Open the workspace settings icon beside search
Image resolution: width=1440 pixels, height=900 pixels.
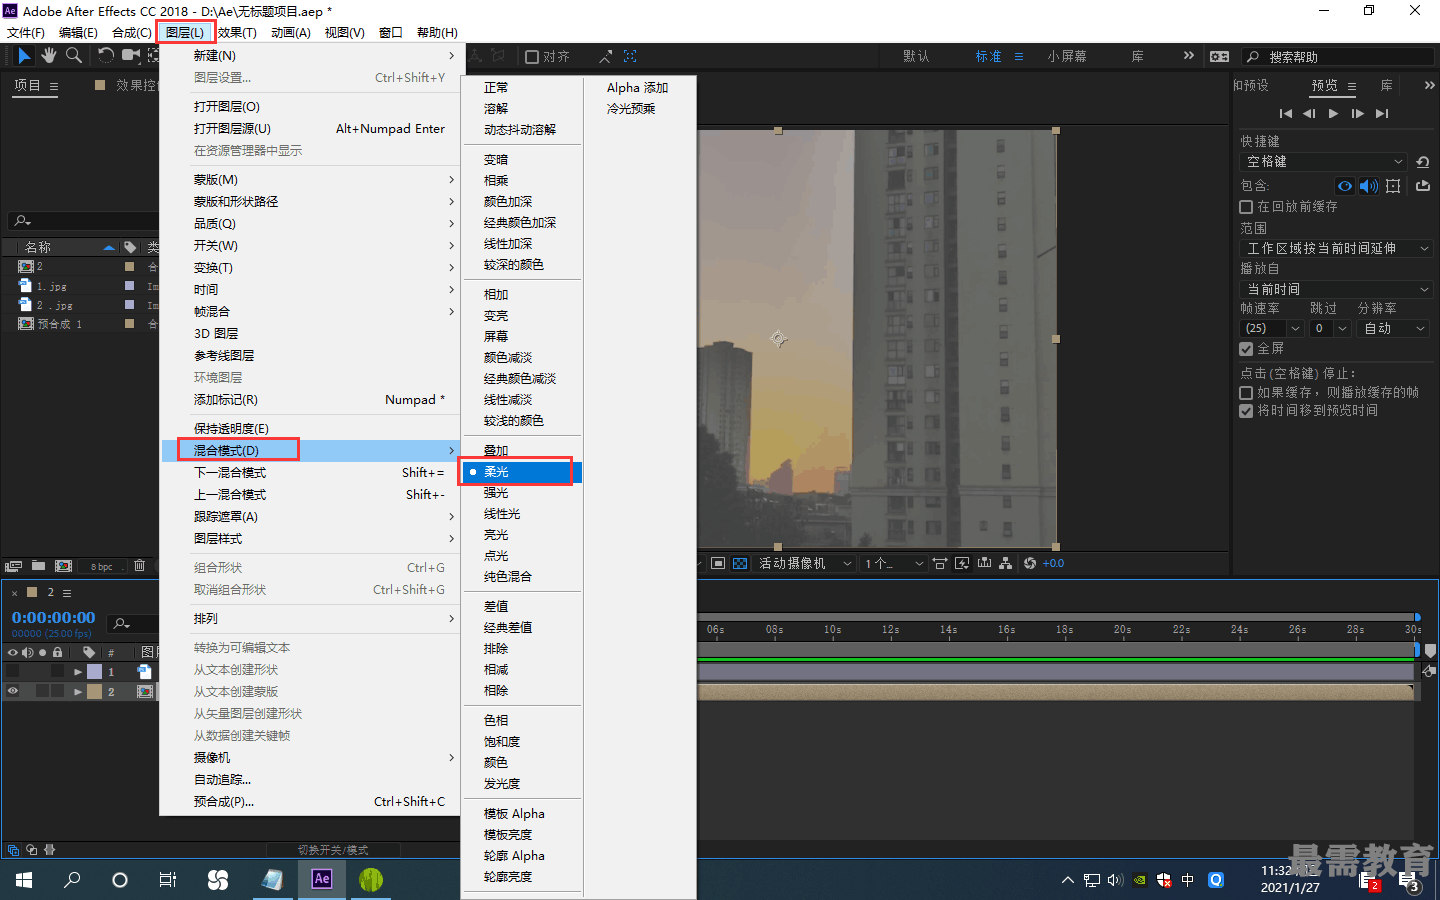point(1219,56)
